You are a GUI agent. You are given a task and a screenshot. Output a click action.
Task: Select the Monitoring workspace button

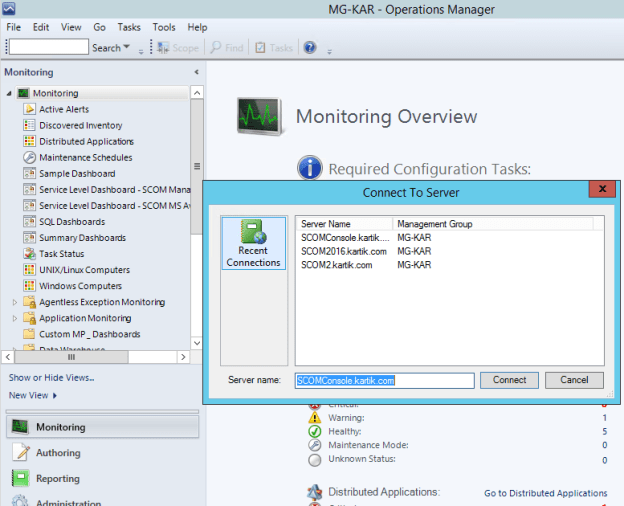102,427
